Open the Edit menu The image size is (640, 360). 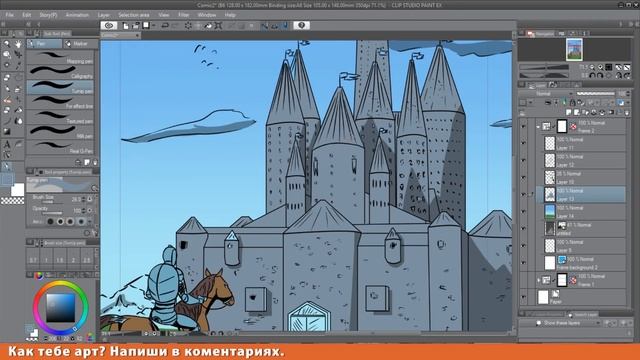click(27, 15)
